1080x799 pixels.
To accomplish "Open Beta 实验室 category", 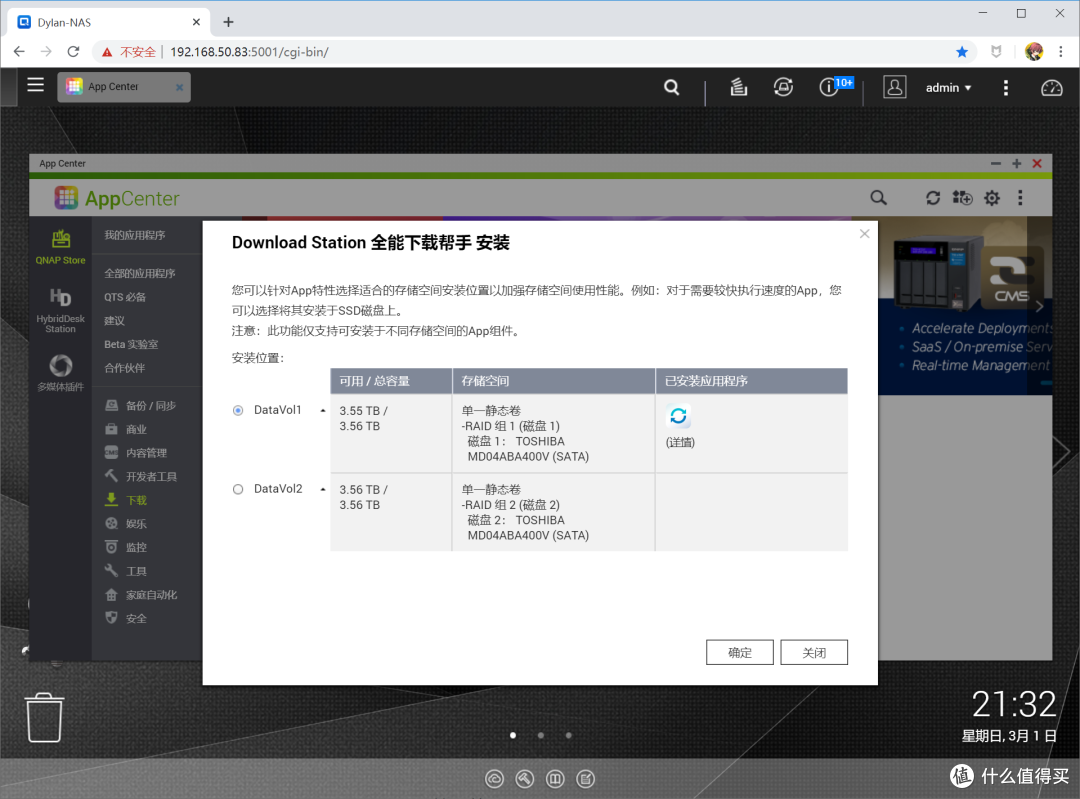I will 131,344.
